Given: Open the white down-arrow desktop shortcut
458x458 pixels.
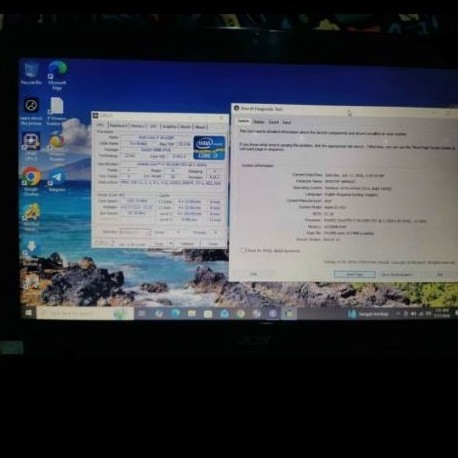Looking at the screenshot, I should (x=31, y=249).
